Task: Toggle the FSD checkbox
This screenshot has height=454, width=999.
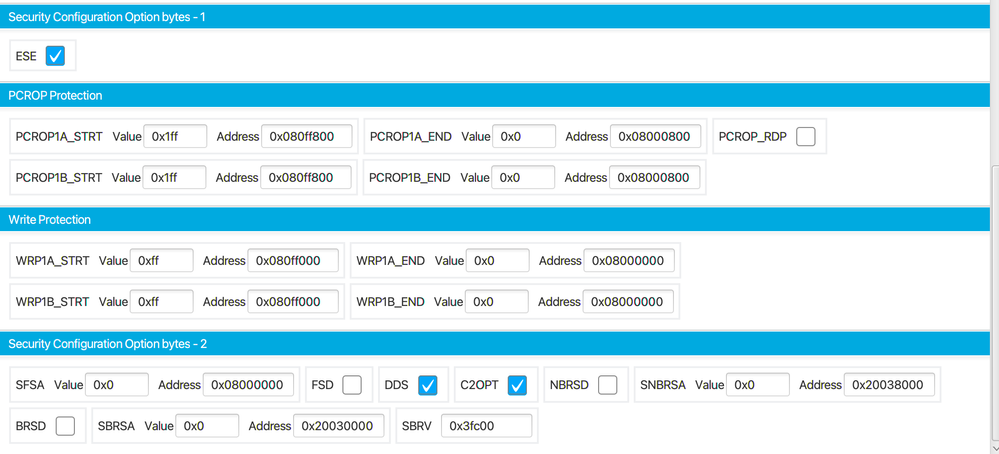Action: (352, 385)
